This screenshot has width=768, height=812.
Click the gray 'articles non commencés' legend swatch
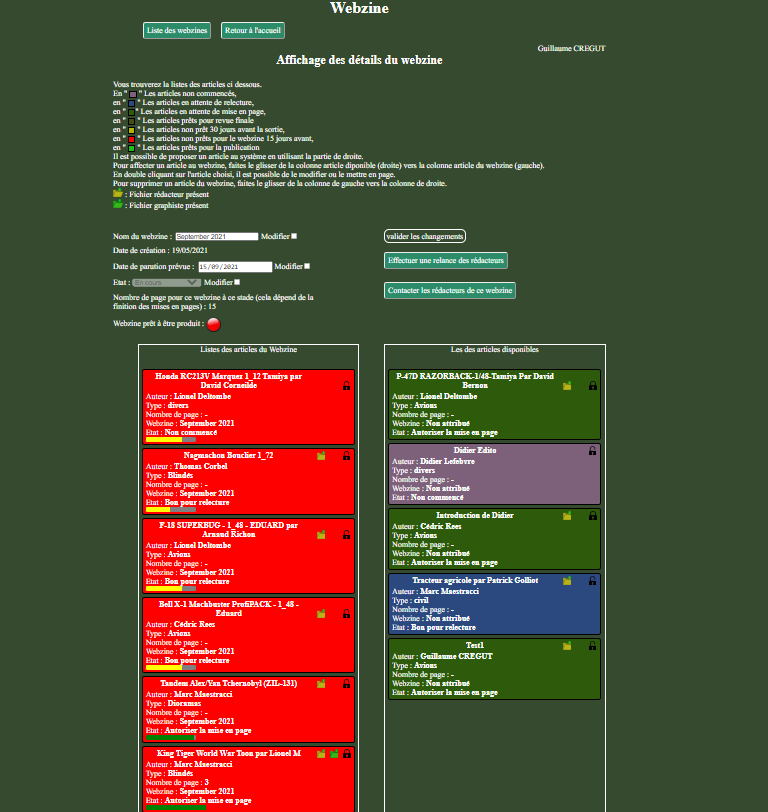pos(133,94)
